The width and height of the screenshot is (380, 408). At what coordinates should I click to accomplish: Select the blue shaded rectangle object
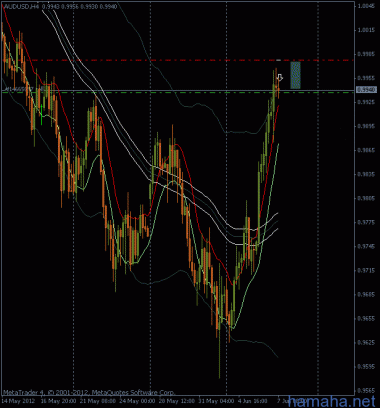tap(295, 75)
